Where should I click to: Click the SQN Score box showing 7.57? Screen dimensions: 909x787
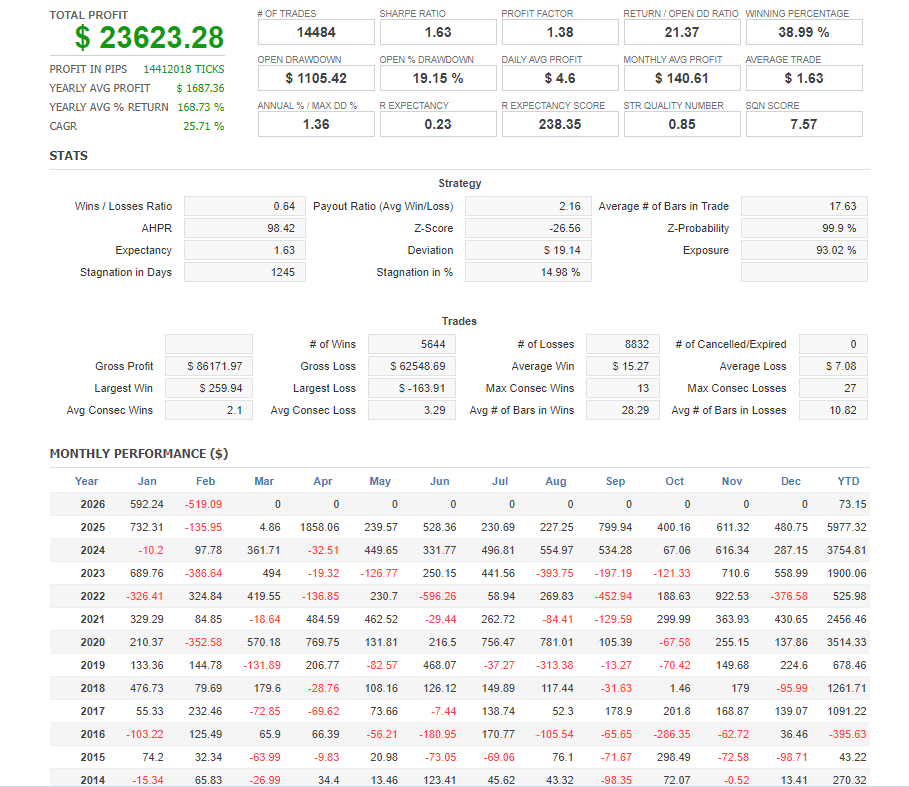pos(803,124)
